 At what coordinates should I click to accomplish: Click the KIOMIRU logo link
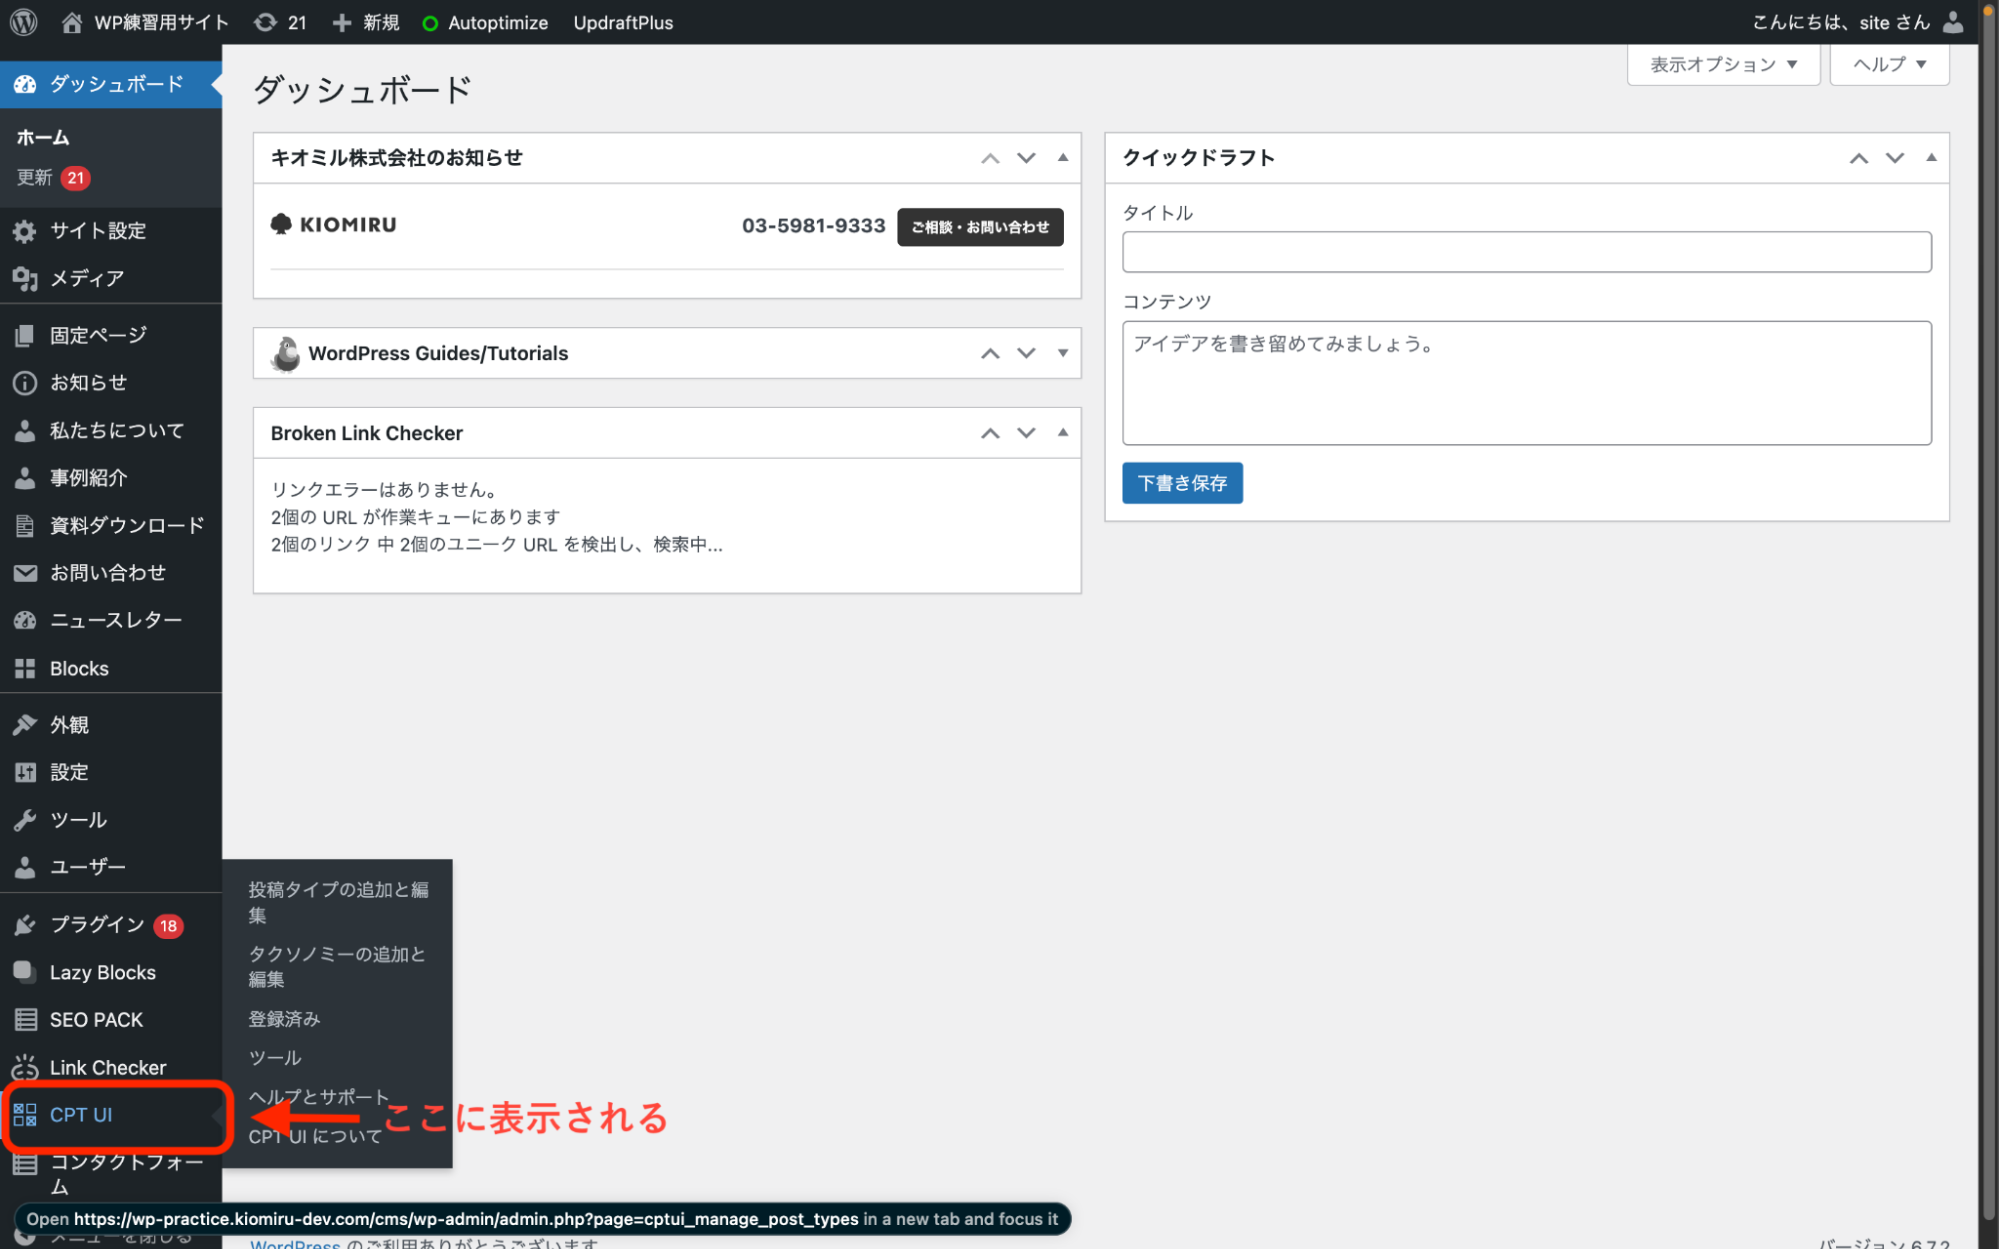(334, 225)
